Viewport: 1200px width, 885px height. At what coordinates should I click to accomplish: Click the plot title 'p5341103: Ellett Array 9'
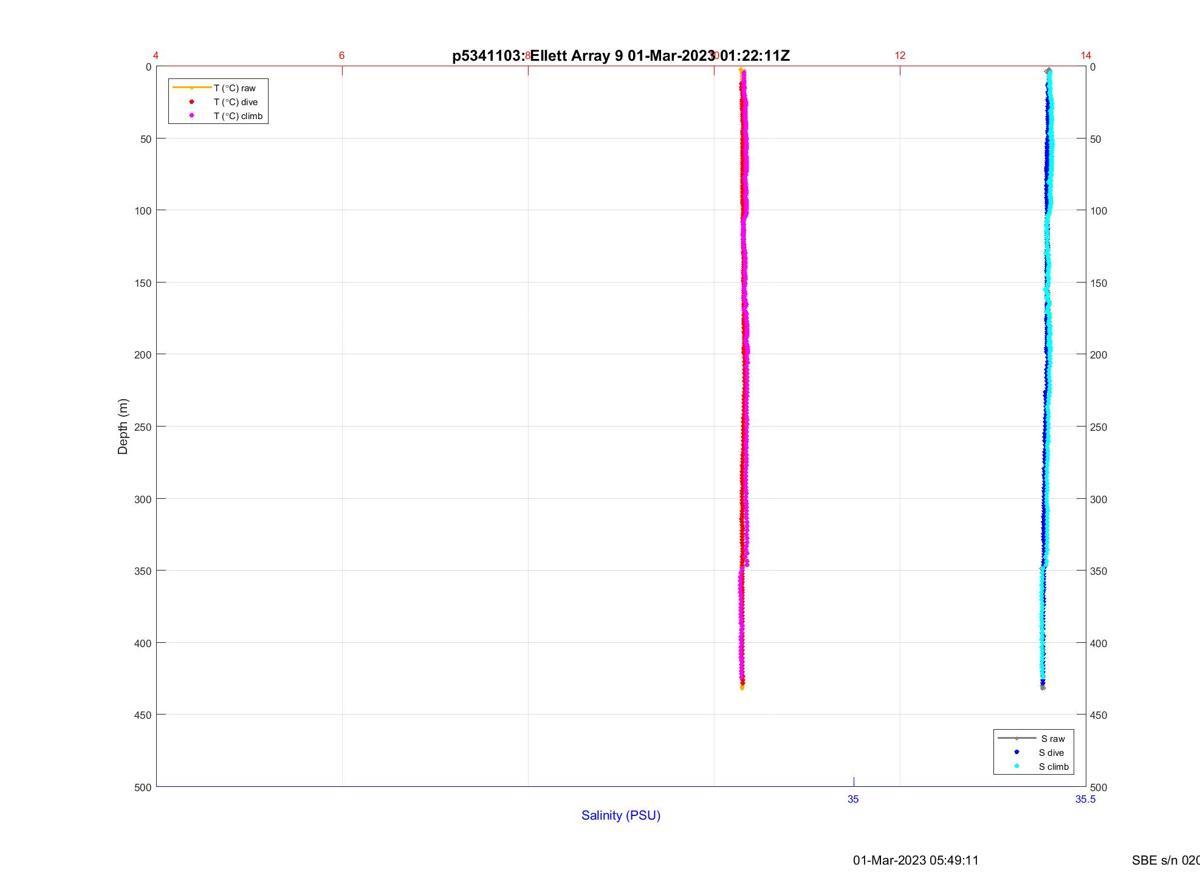(538, 56)
